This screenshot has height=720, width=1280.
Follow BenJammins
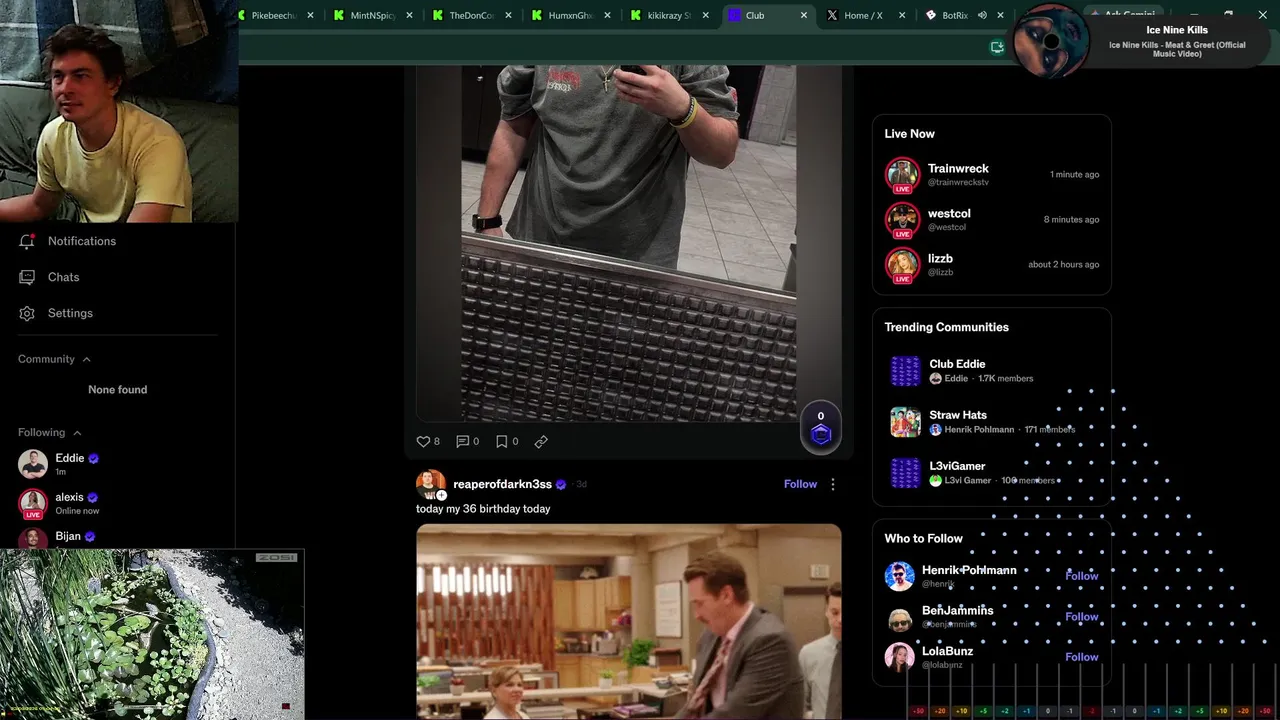tap(1082, 617)
